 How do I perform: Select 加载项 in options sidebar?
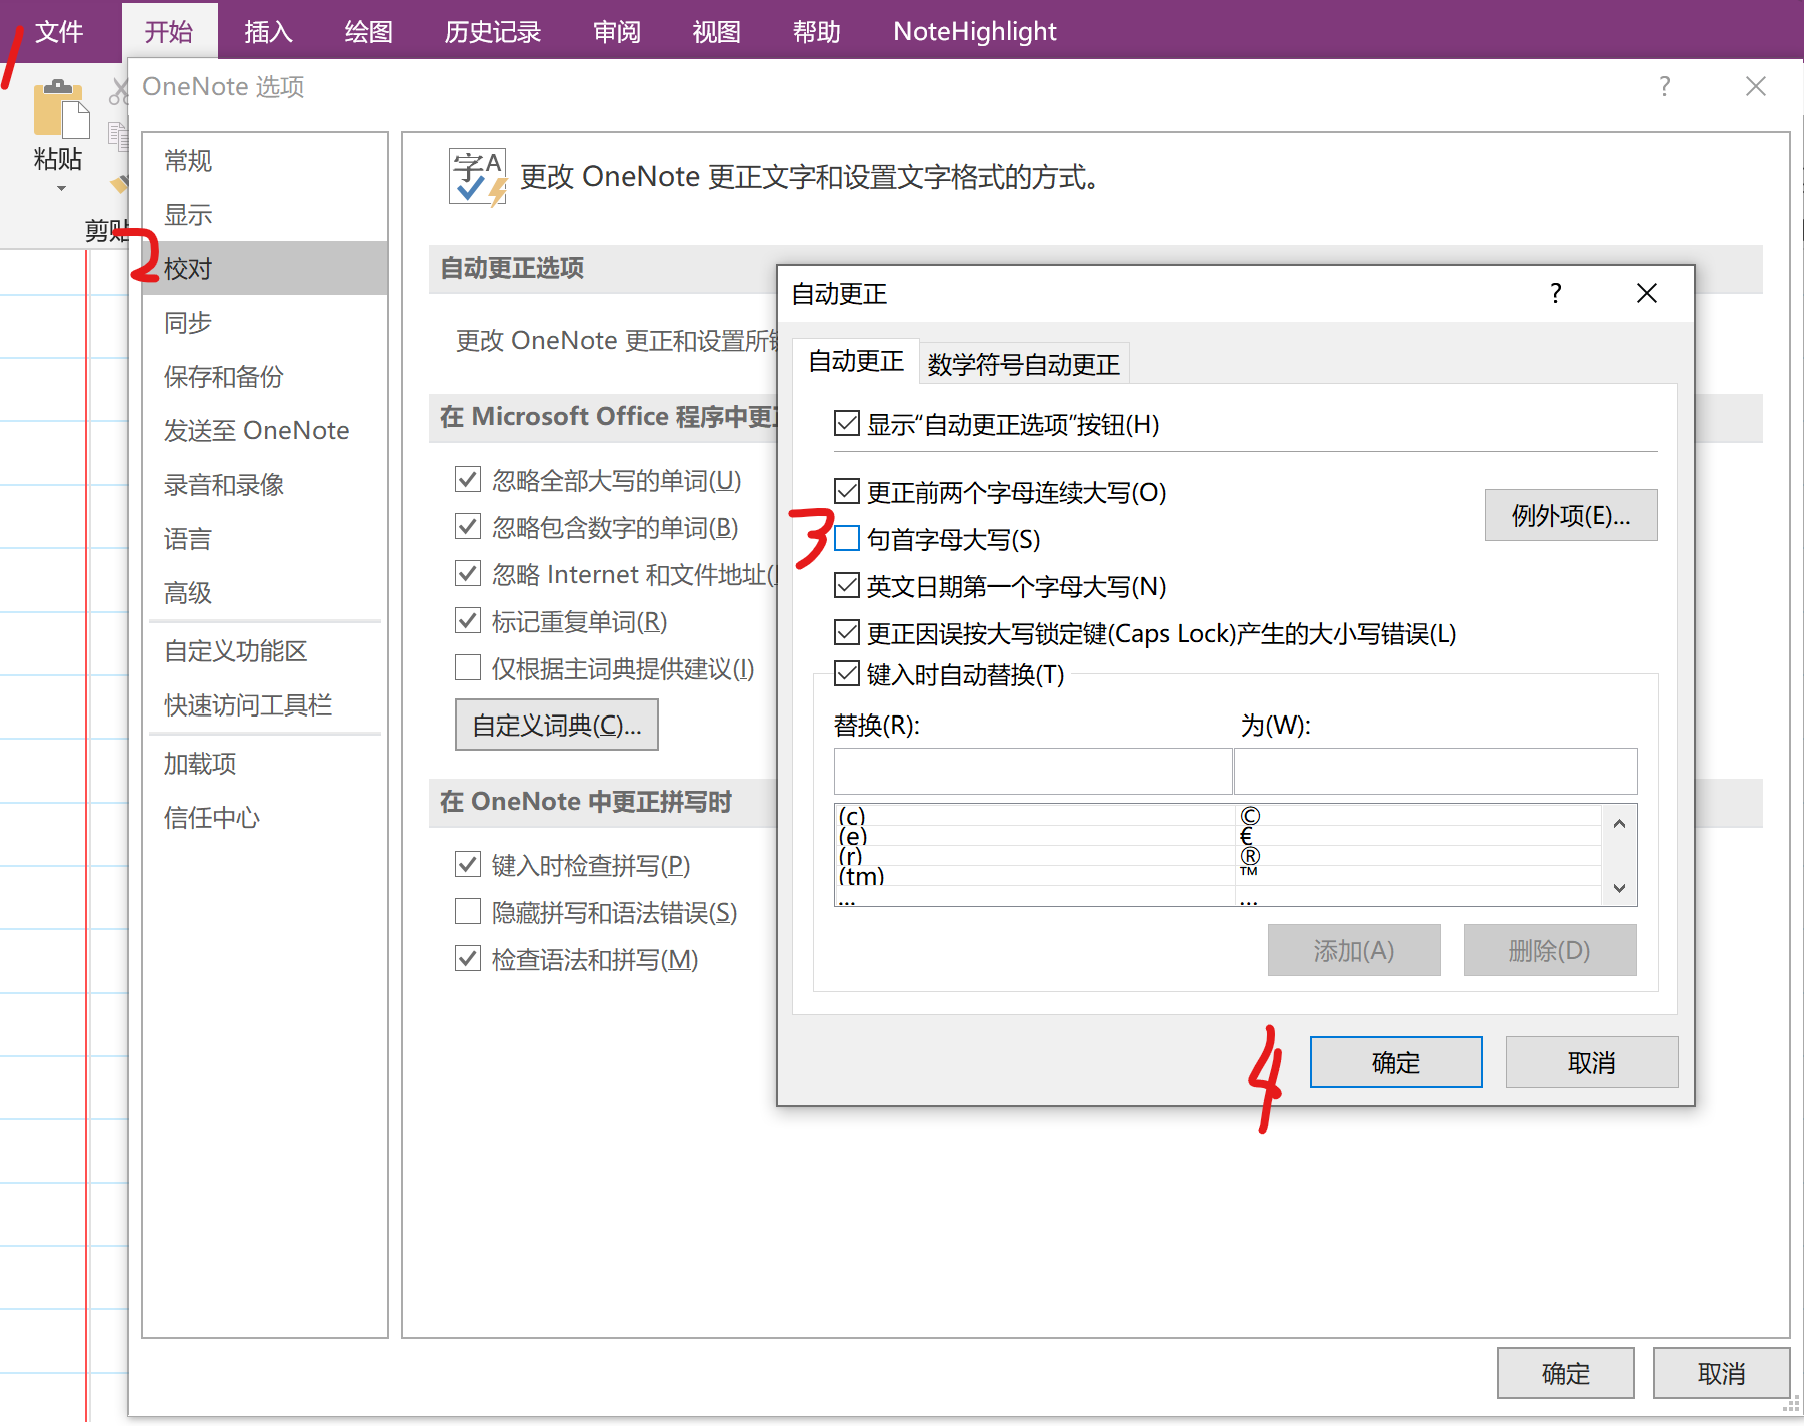point(265,764)
